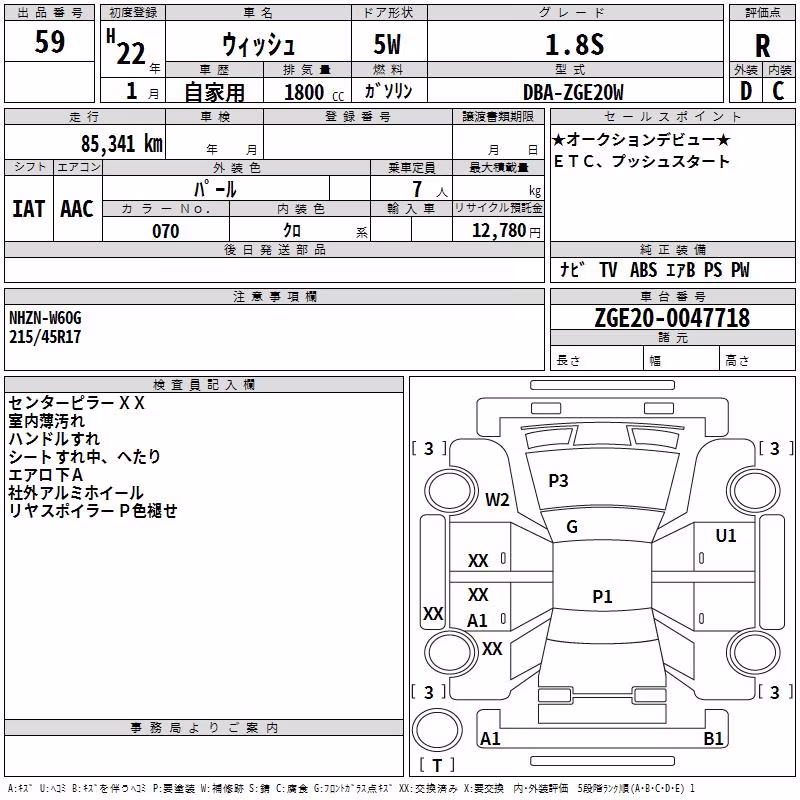This screenshot has width=800, height=800.
Task: Click seating capacity 7 人
Action: [x=429, y=190]
